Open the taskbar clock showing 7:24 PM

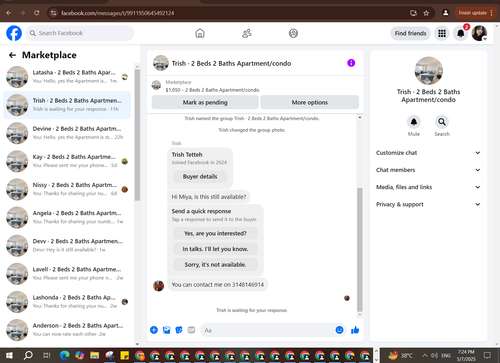[x=466, y=355]
